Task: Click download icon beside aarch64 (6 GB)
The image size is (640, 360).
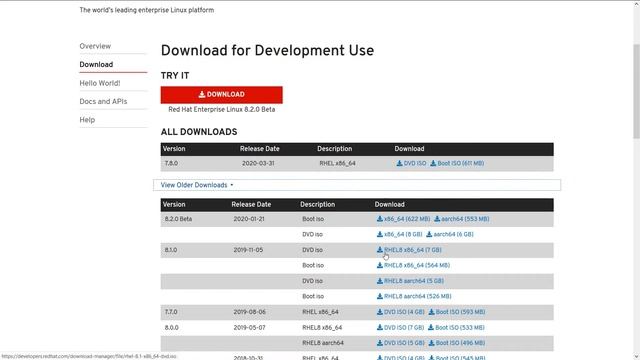Action: tap(429, 234)
